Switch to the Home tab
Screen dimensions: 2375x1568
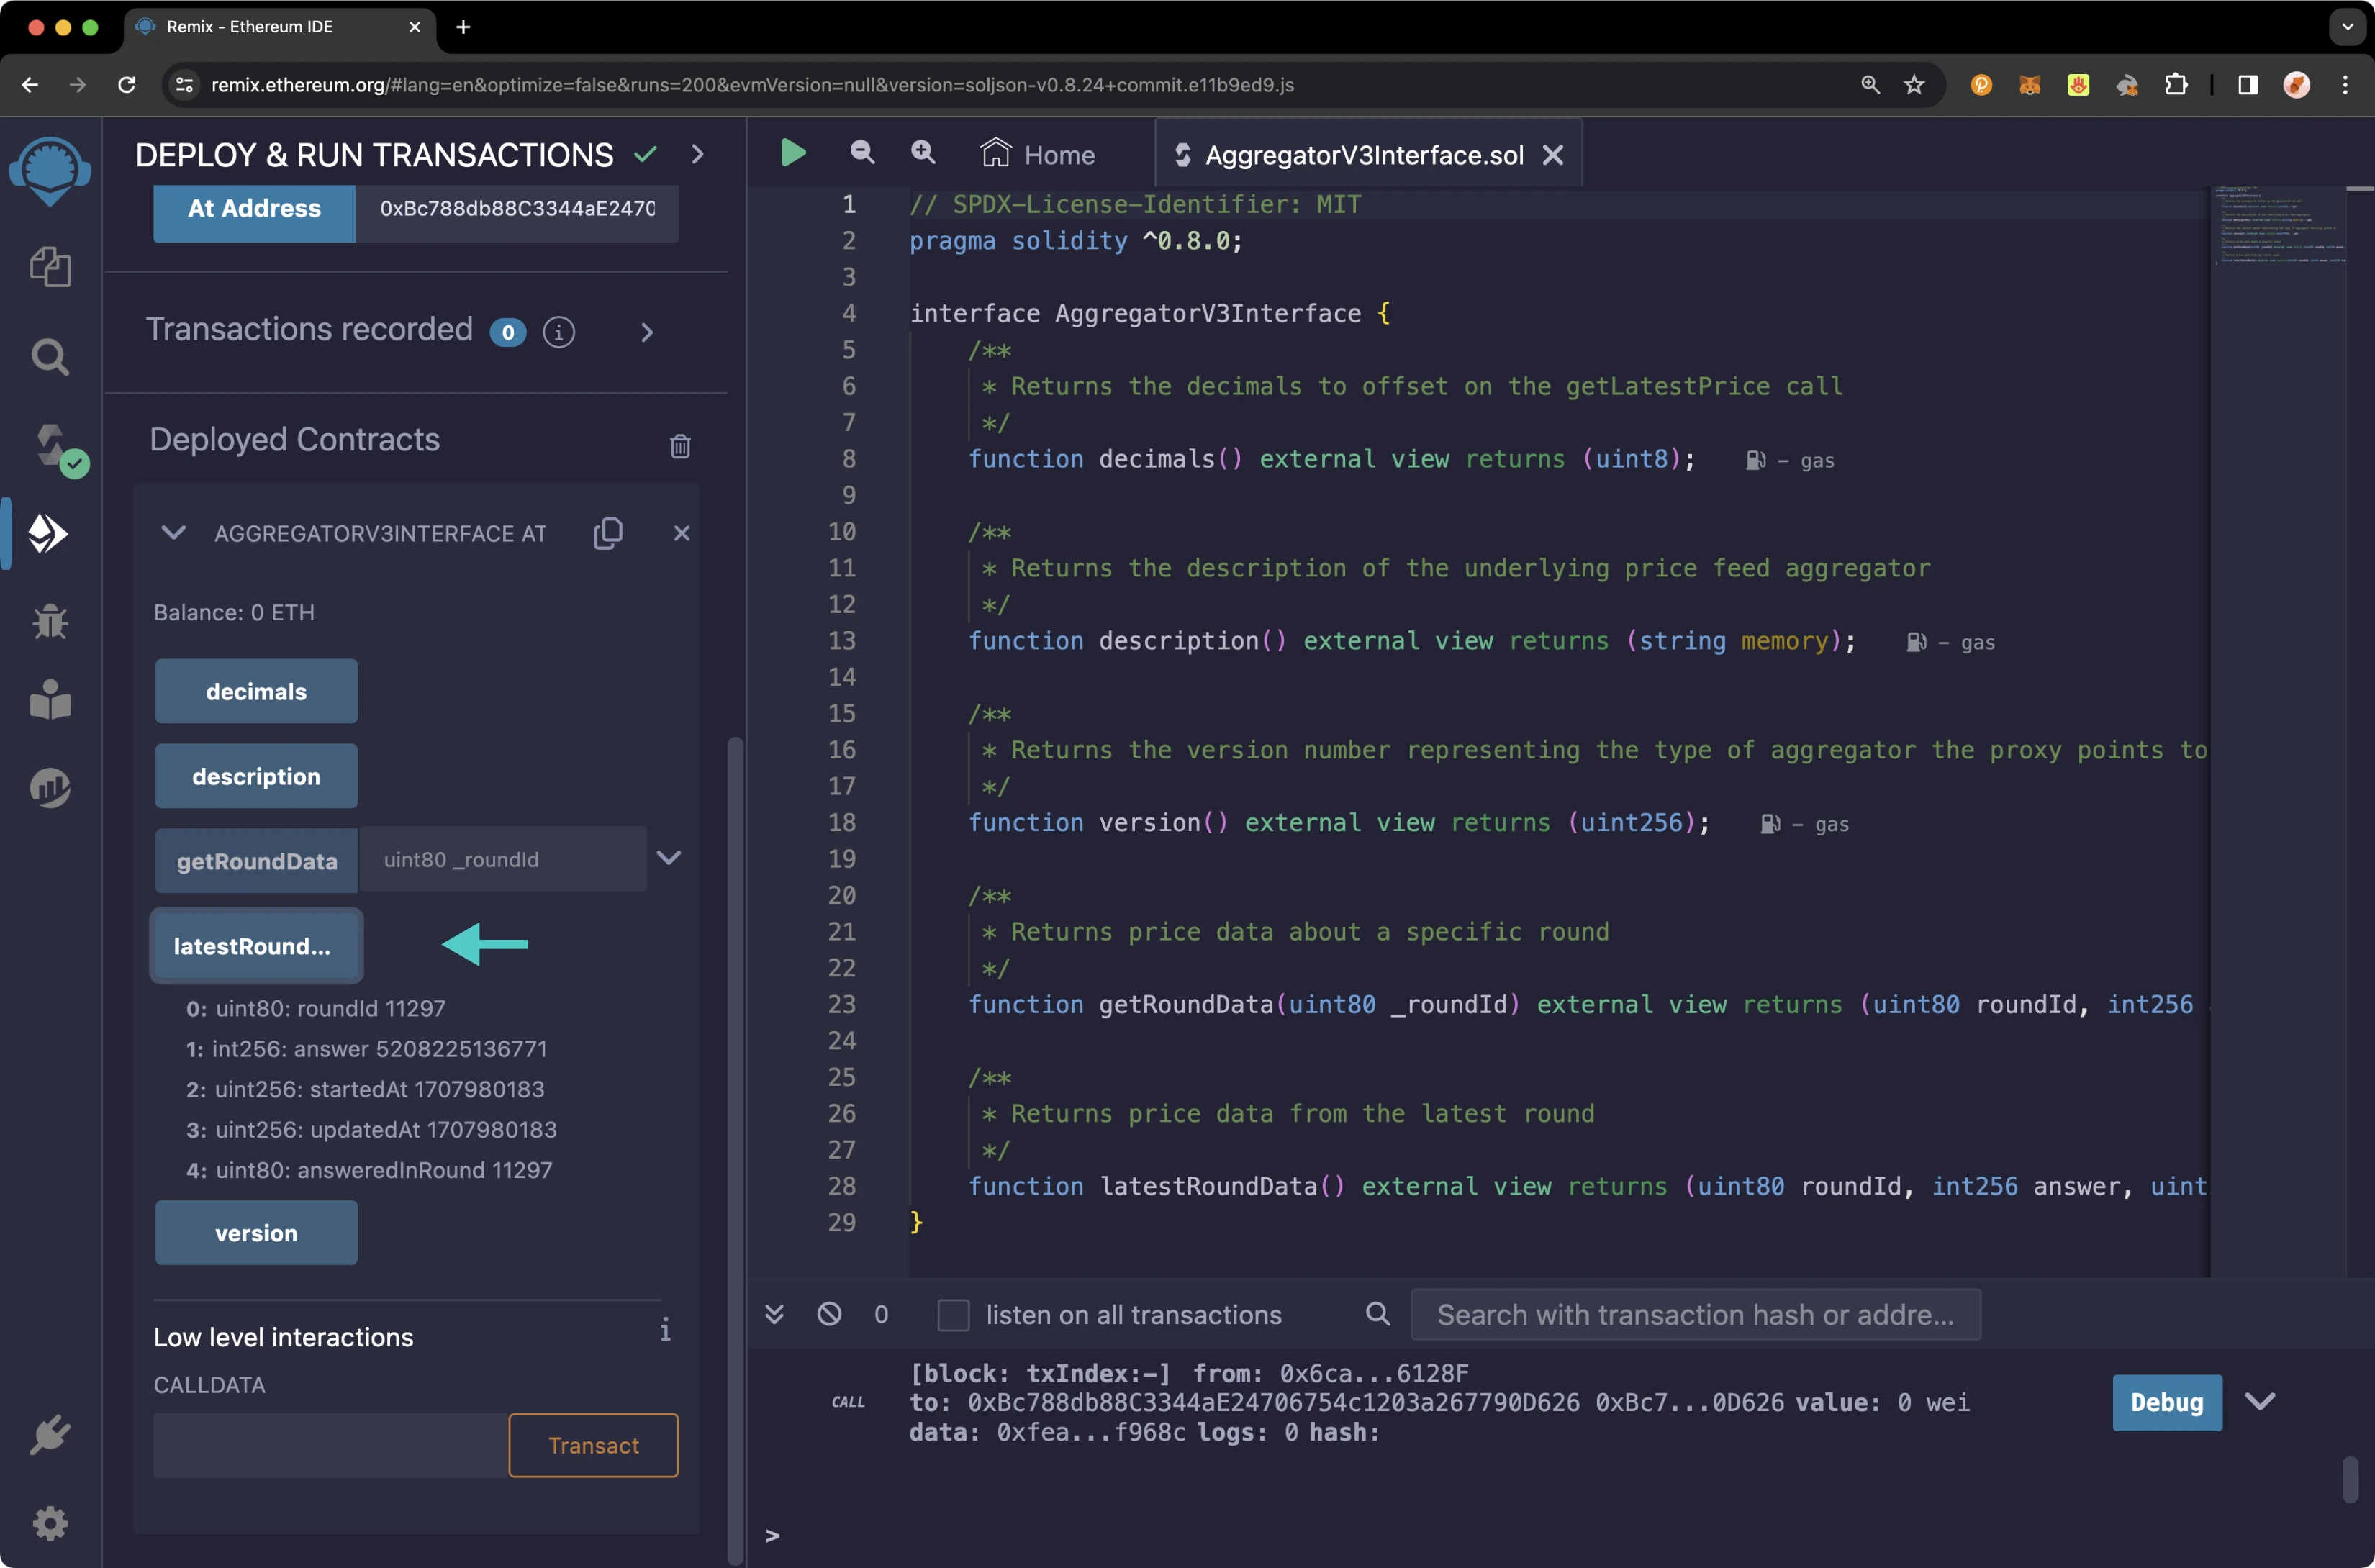point(1039,154)
